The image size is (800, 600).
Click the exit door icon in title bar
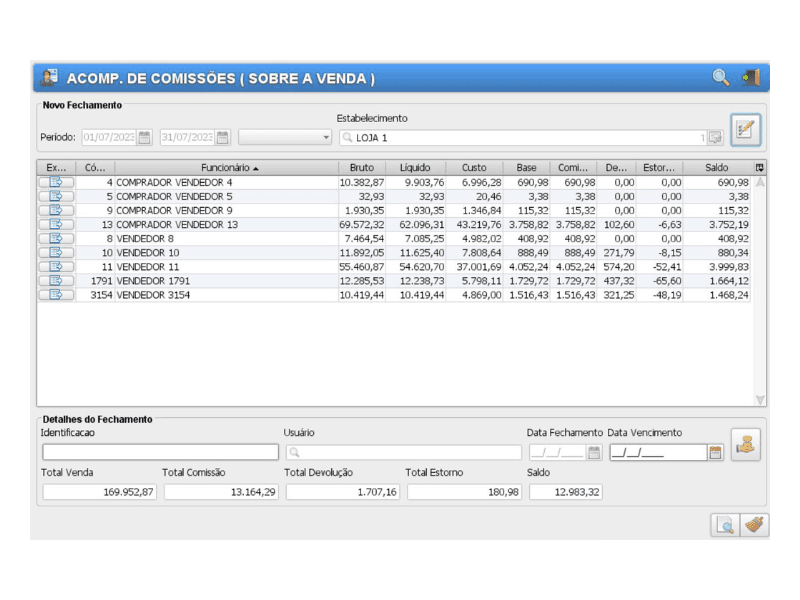pyautogui.click(x=750, y=78)
